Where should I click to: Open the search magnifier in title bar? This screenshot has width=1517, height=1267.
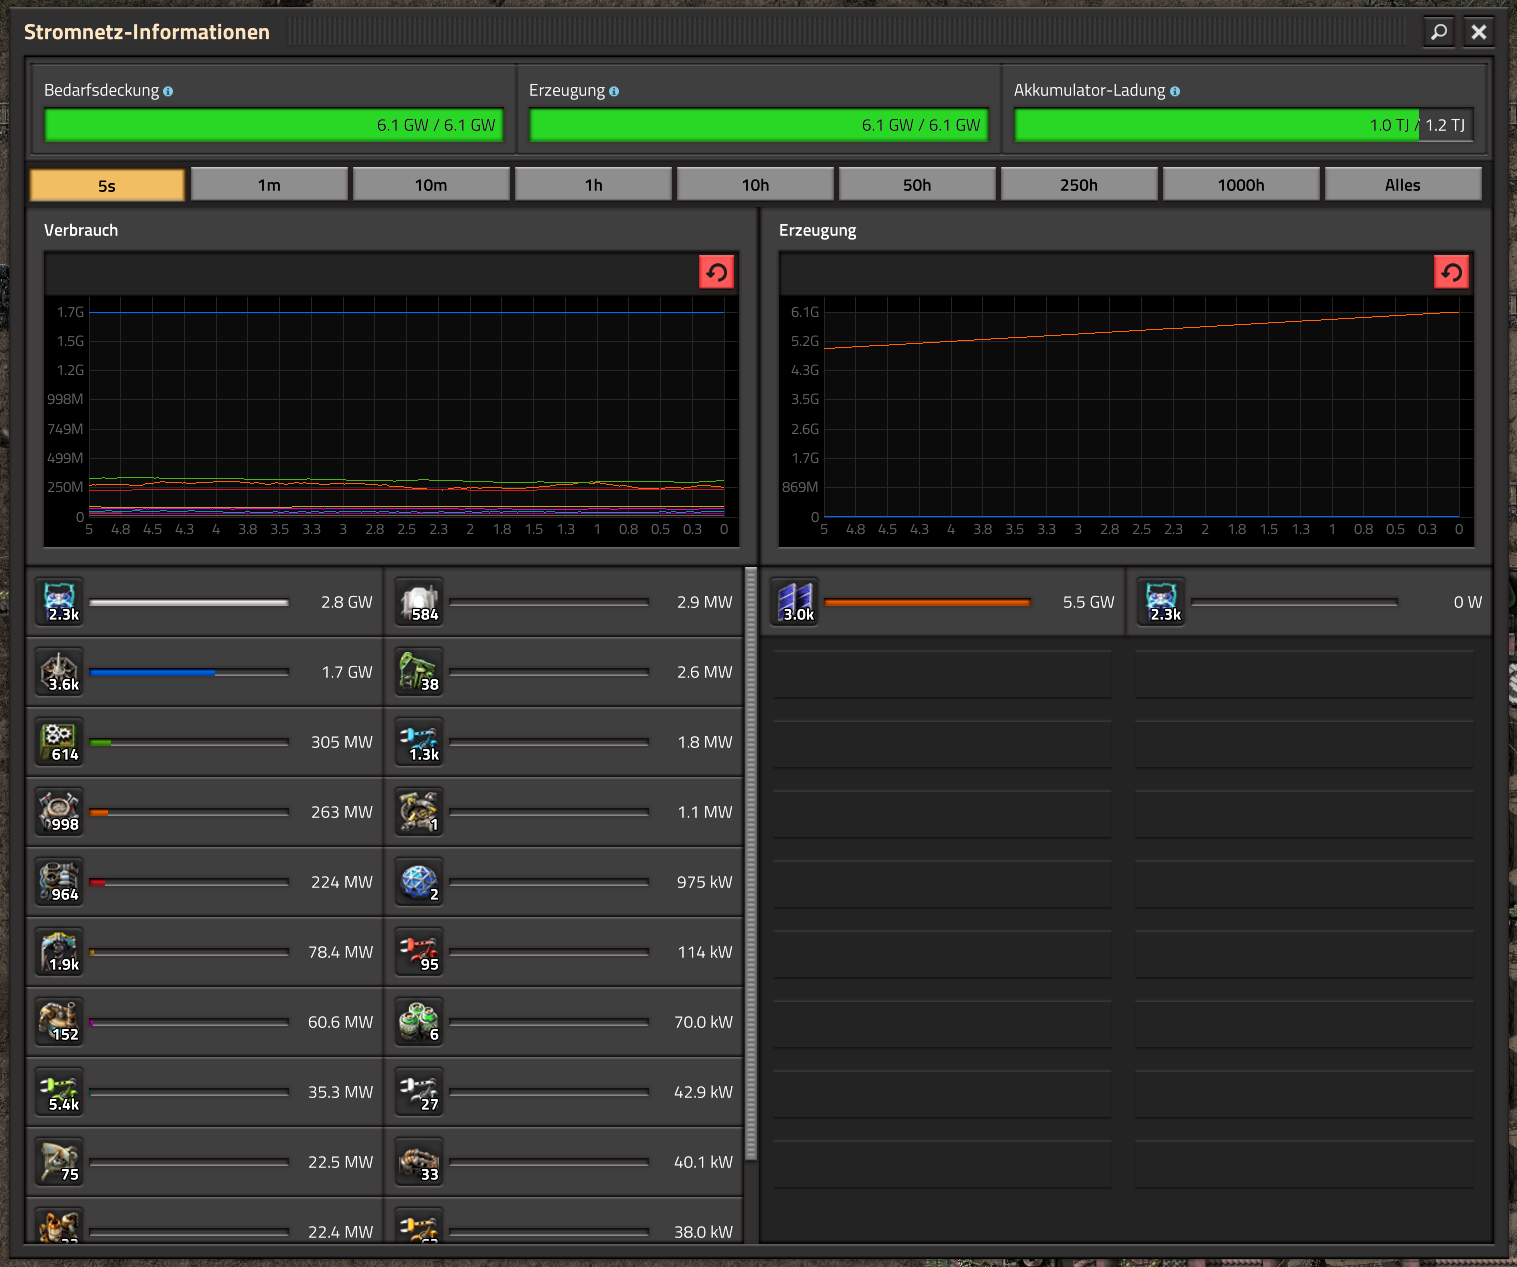click(x=1438, y=32)
